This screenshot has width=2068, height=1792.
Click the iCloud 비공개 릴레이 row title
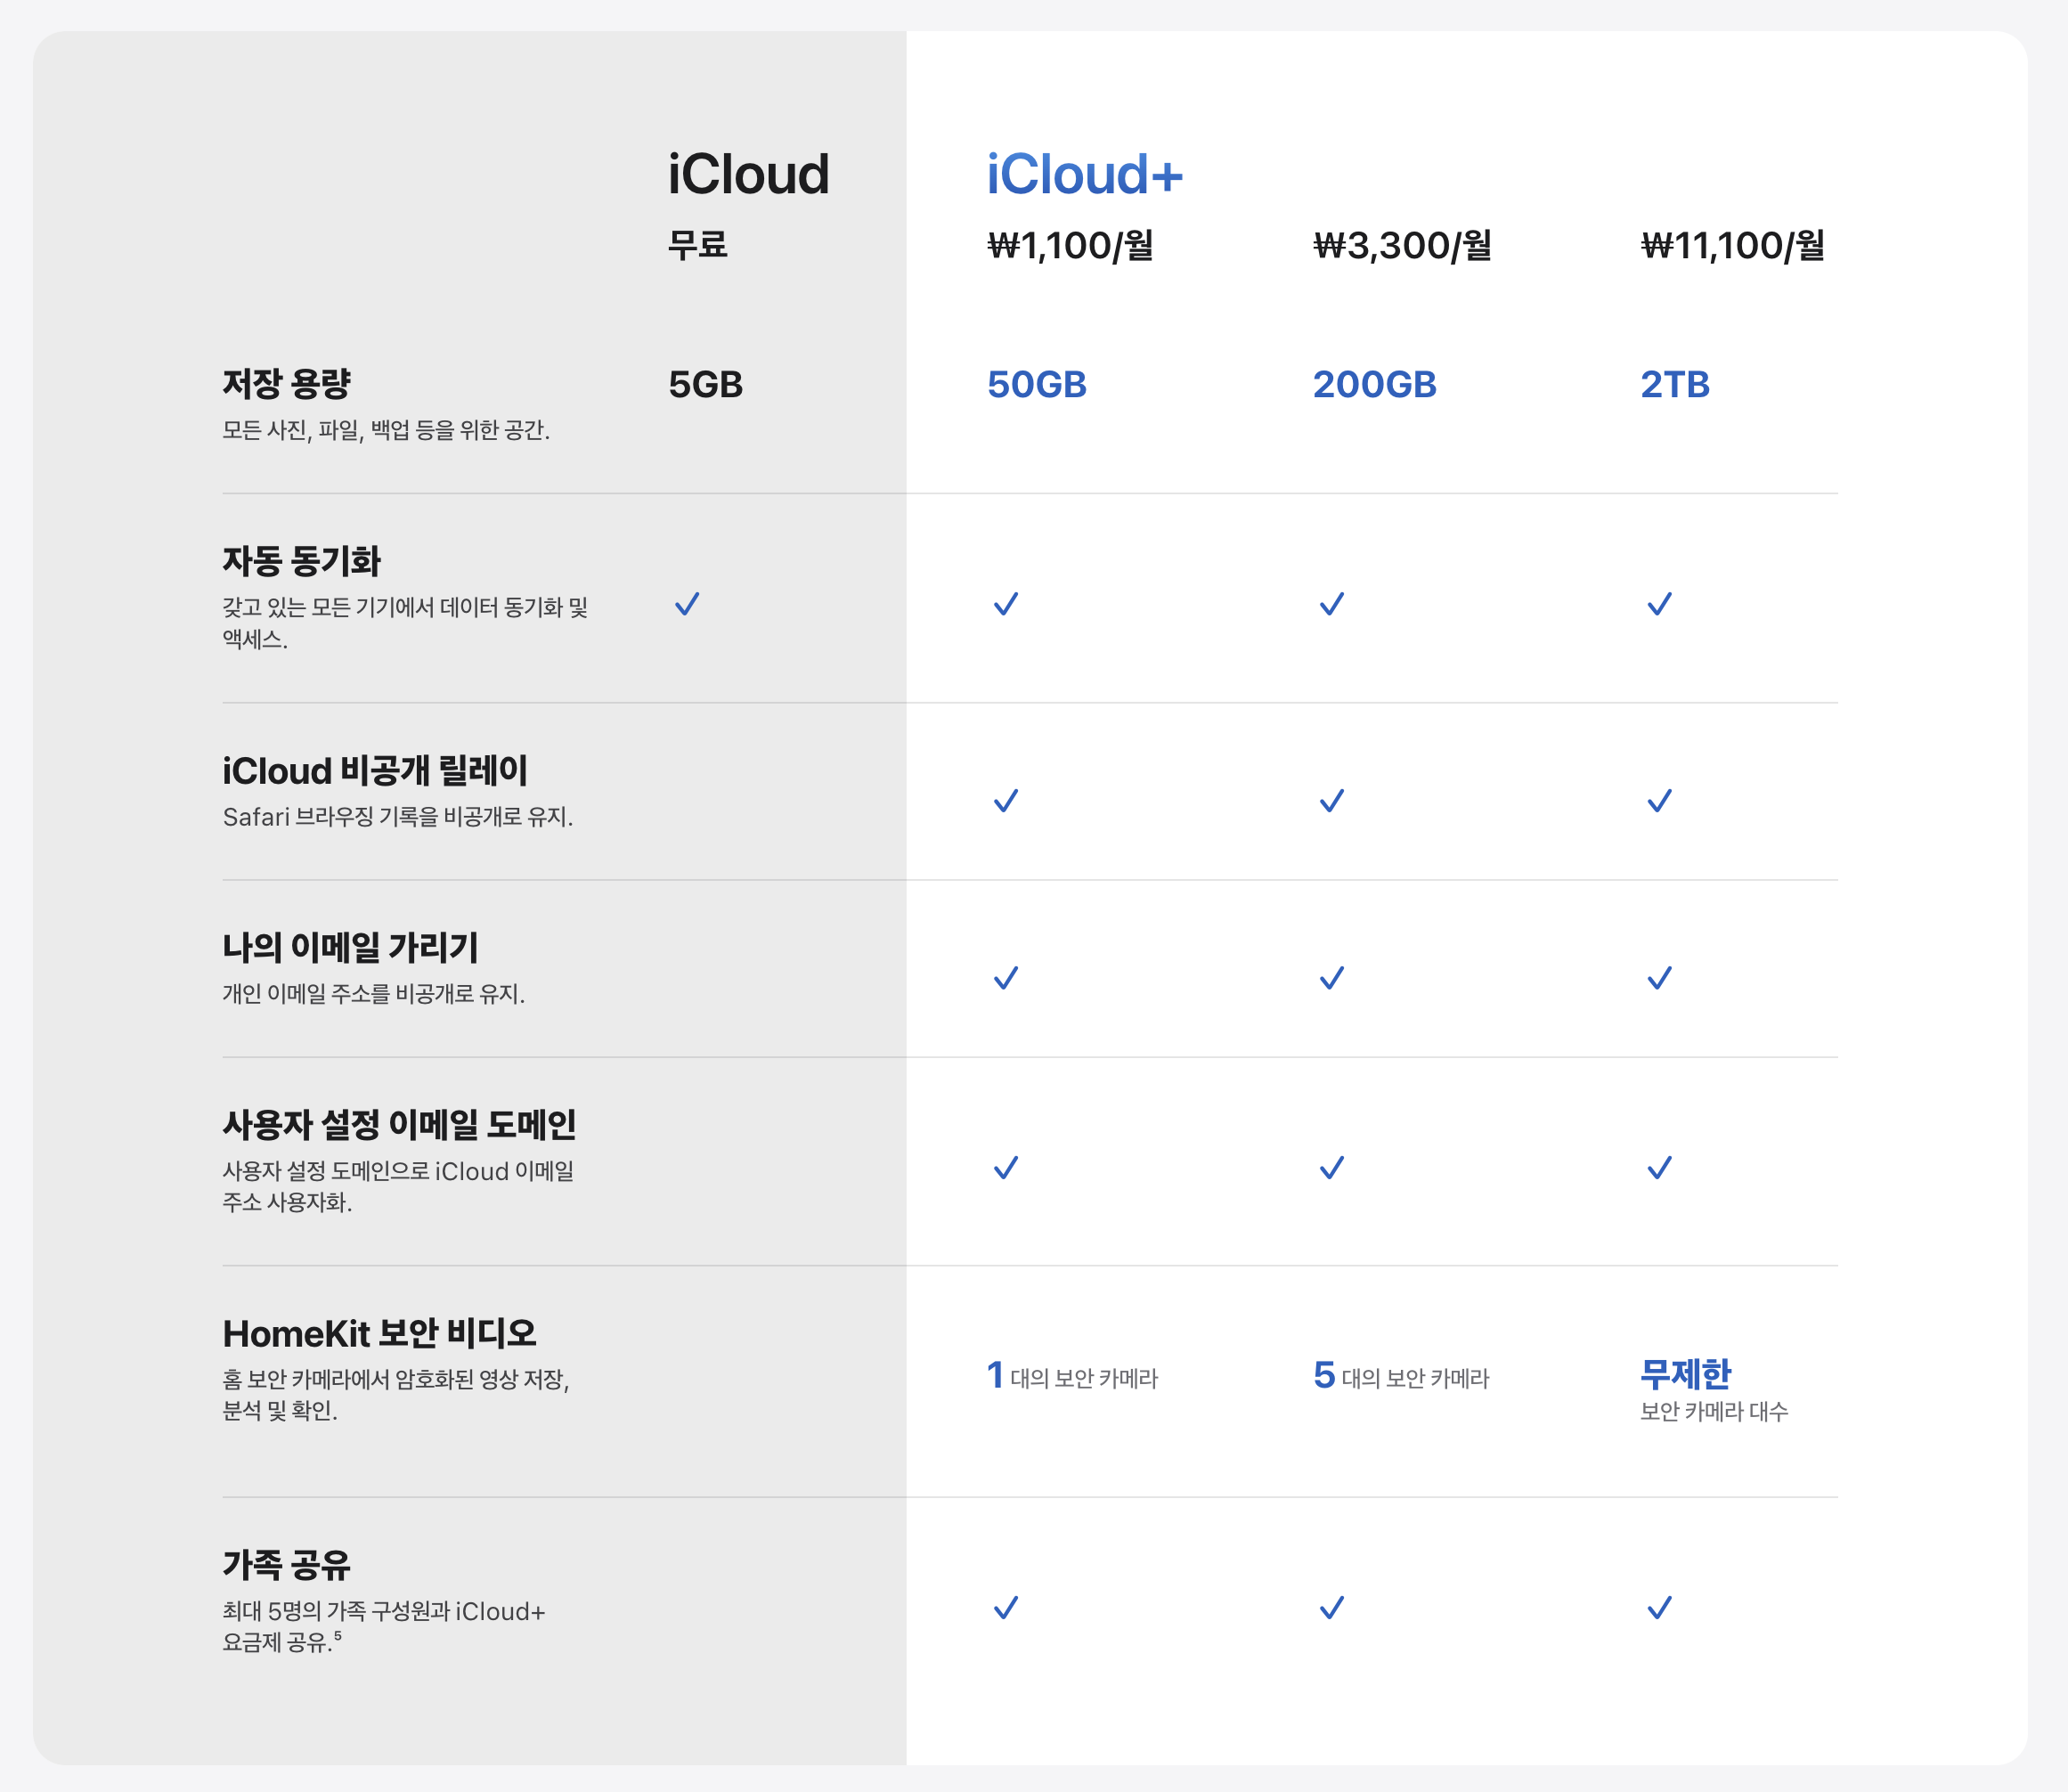pos(375,771)
